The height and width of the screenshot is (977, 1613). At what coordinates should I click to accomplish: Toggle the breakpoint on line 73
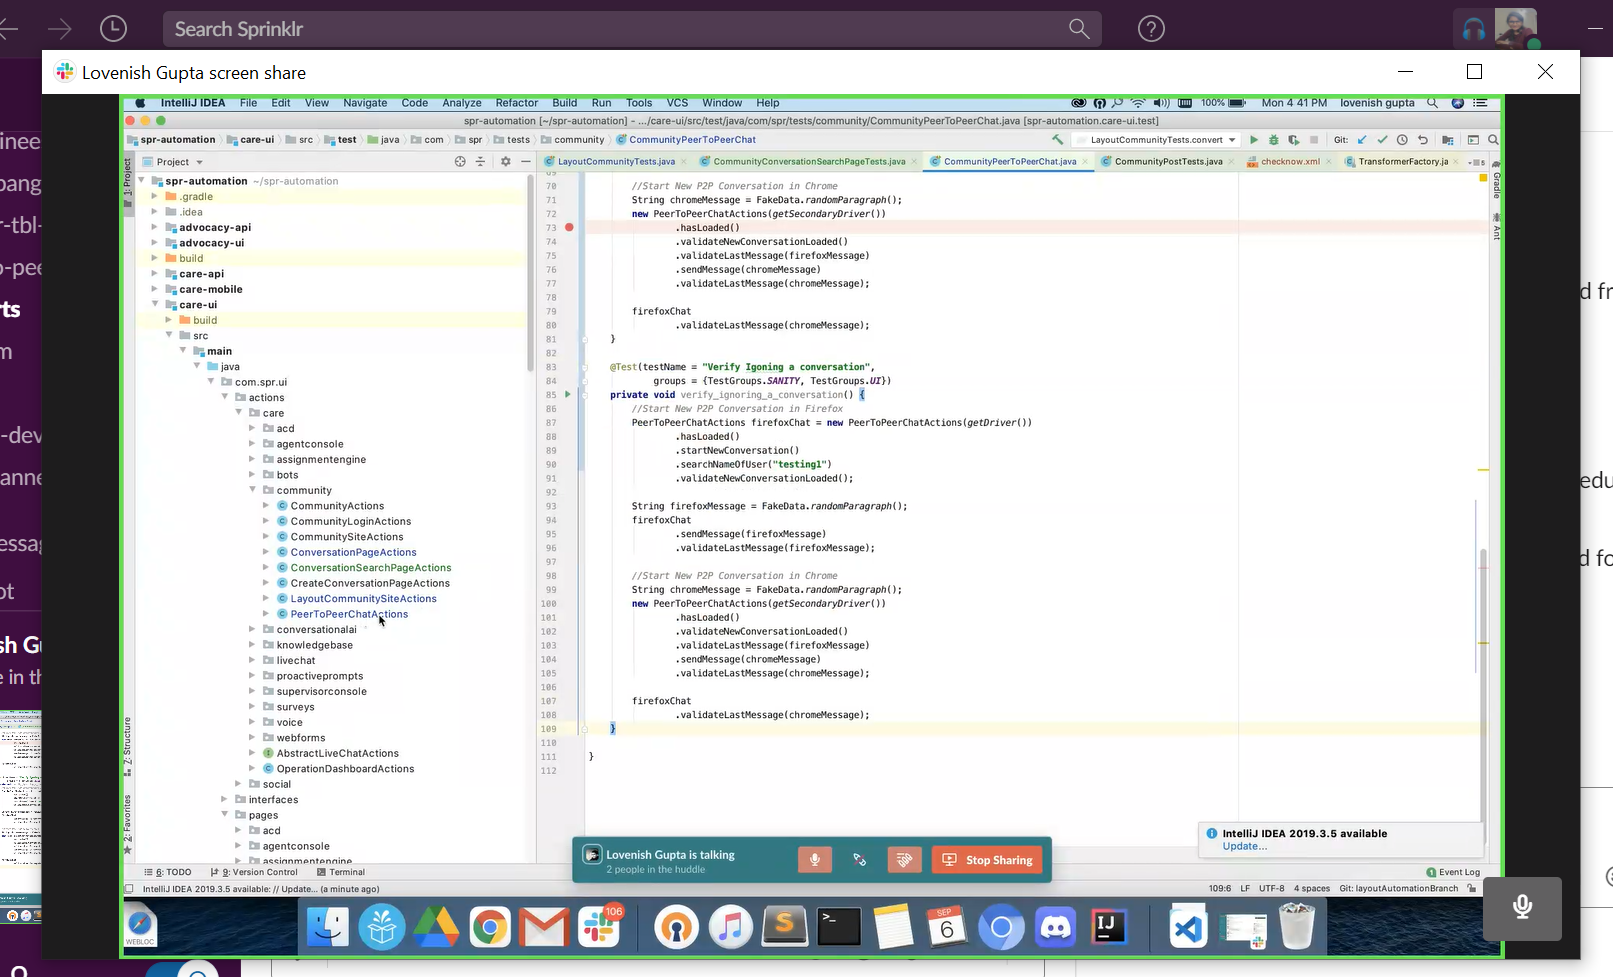tap(569, 228)
